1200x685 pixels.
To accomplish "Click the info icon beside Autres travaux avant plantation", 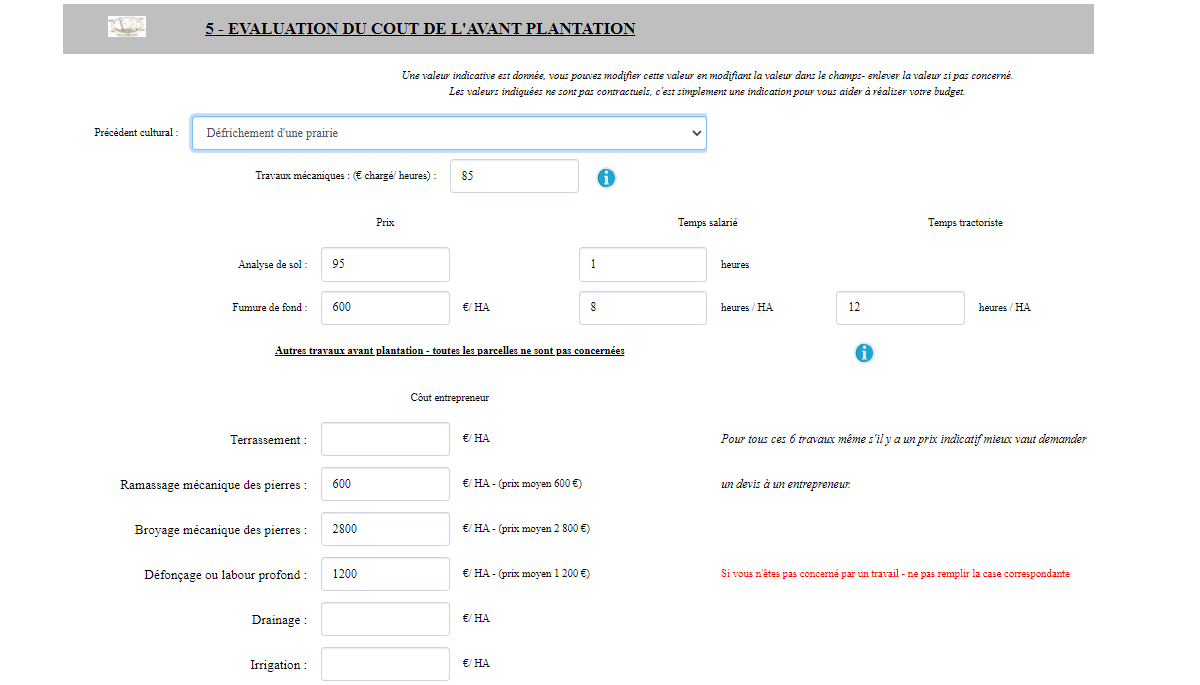I will click(x=864, y=353).
